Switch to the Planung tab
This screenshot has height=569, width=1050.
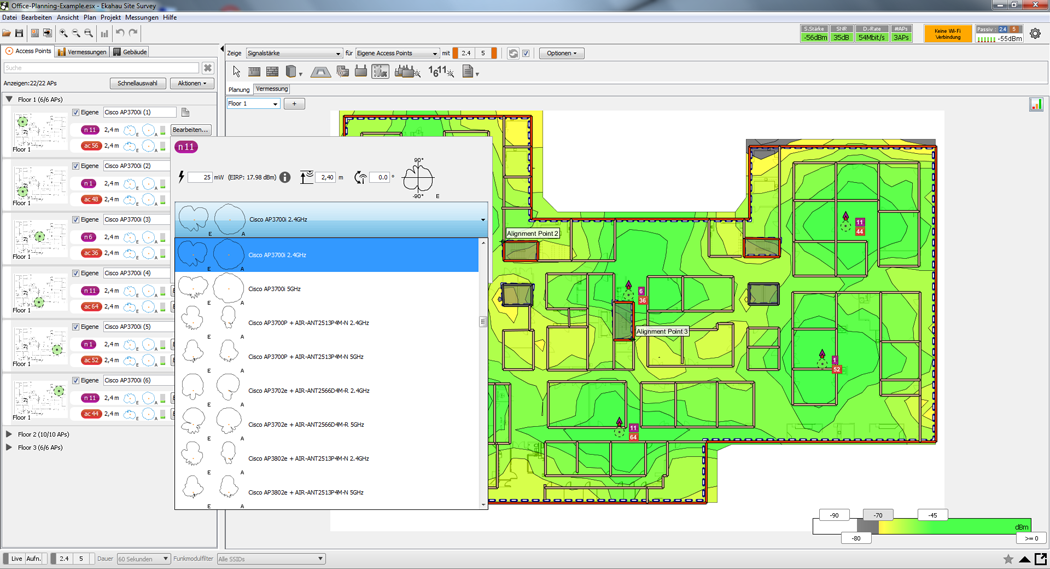239,89
